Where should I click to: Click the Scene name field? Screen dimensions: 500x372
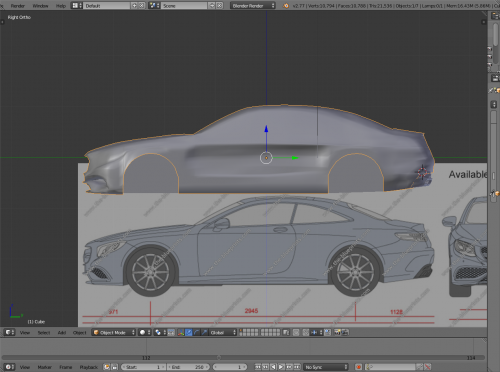click(x=184, y=6)
